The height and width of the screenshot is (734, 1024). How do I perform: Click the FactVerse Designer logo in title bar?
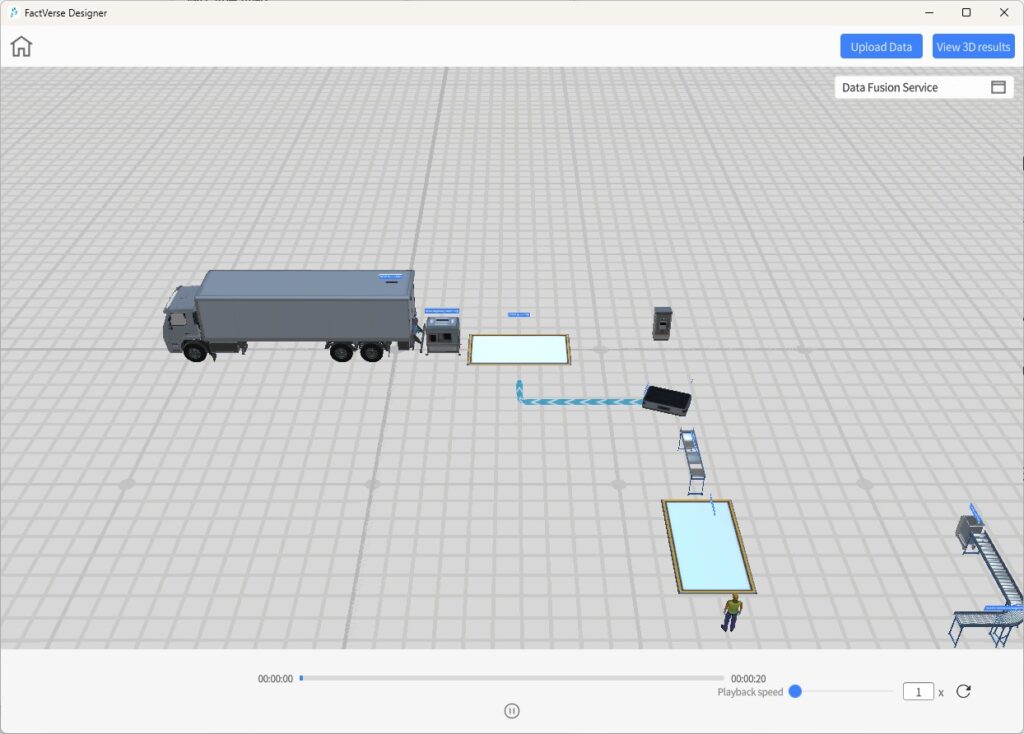point(13,13)
